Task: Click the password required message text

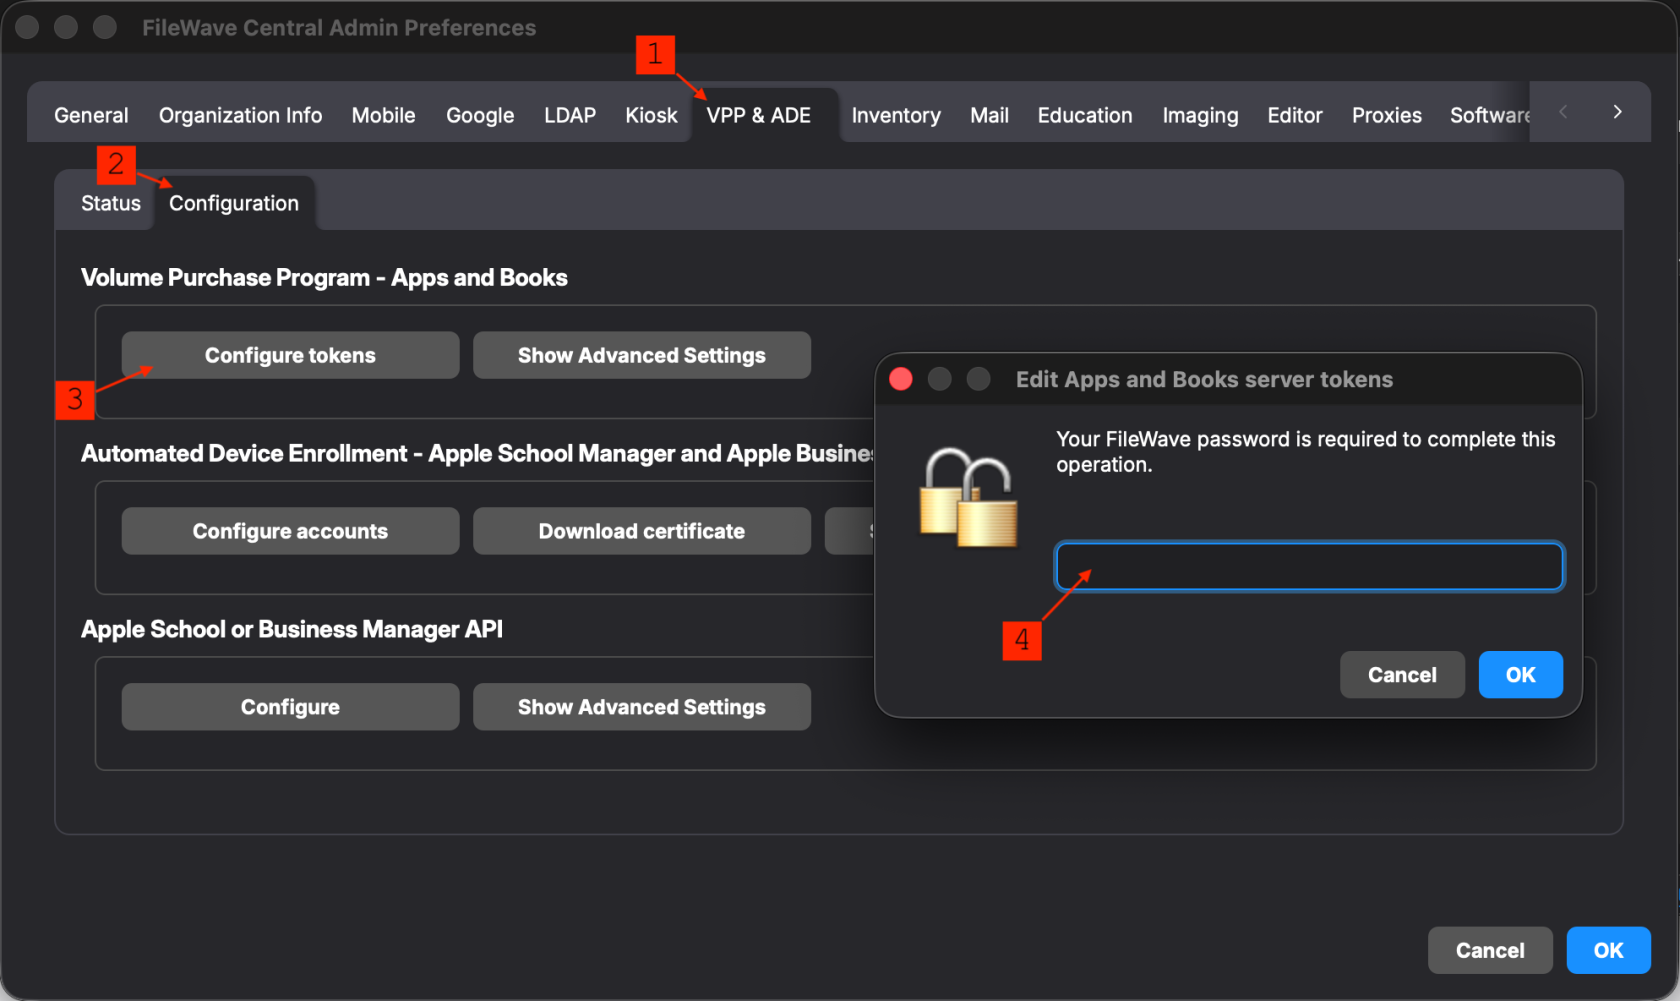Action: coord(1306,452)
